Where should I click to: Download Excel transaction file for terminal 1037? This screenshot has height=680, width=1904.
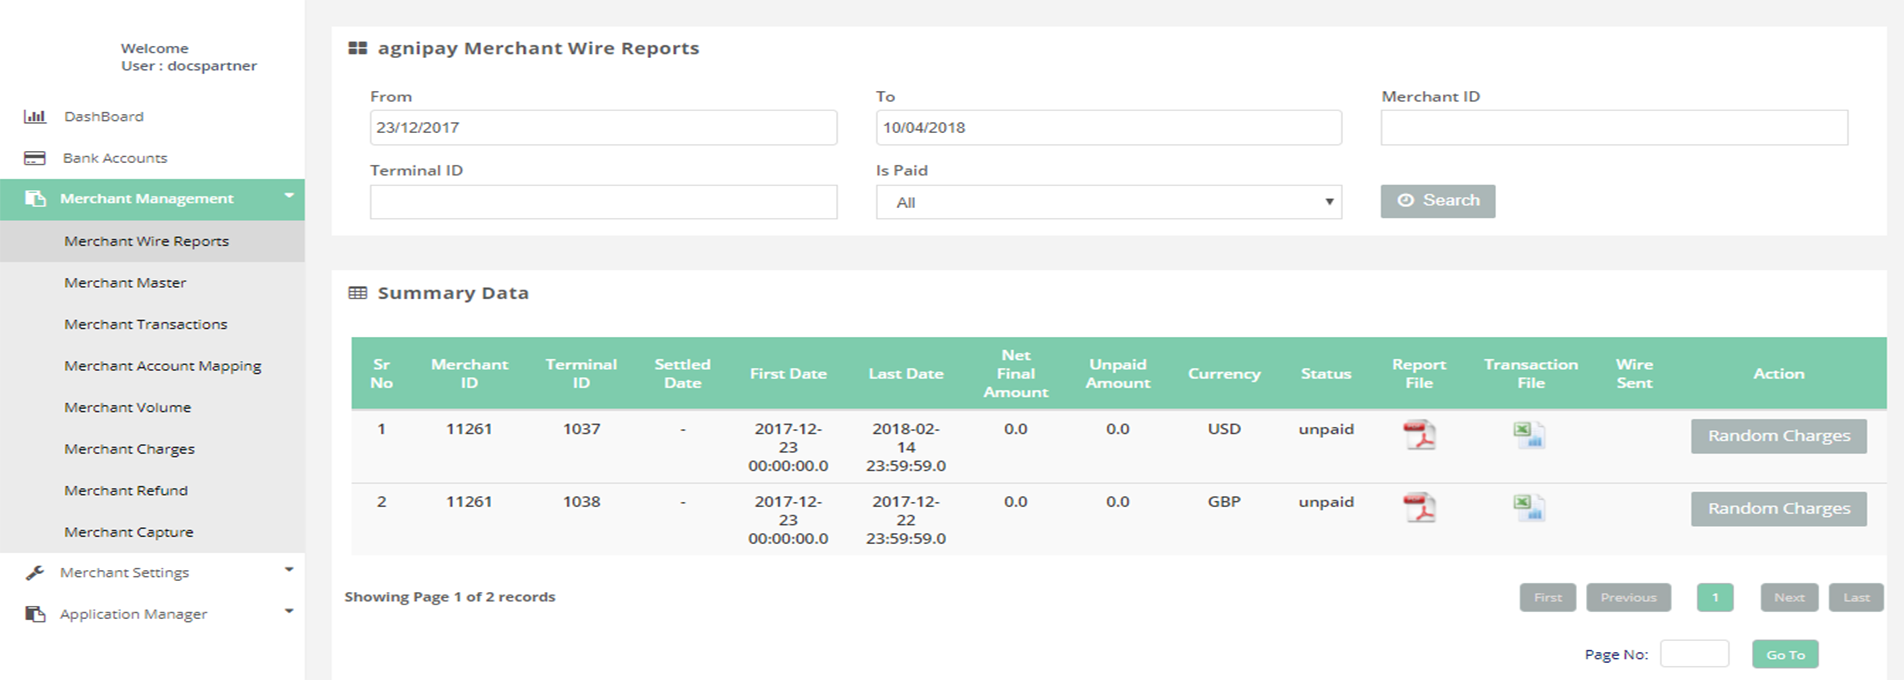pos(1529,435)
